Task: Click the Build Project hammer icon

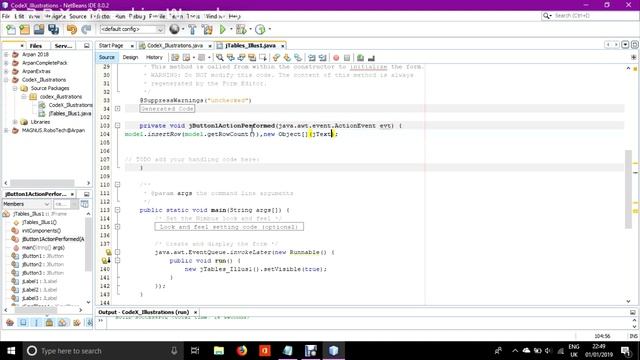Action: [192, 29]
